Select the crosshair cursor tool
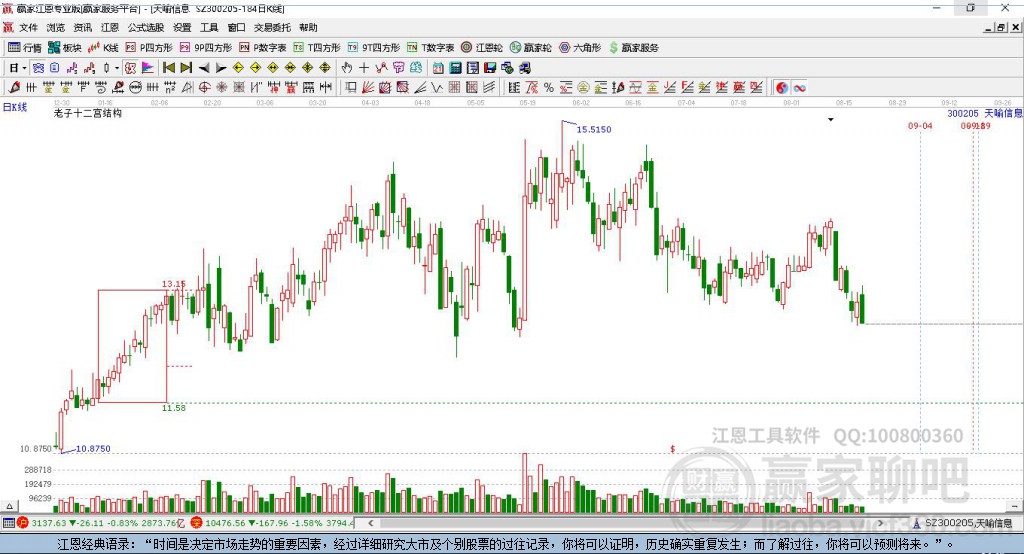This screenshot has height=554, width=1024. coord(364,68)
